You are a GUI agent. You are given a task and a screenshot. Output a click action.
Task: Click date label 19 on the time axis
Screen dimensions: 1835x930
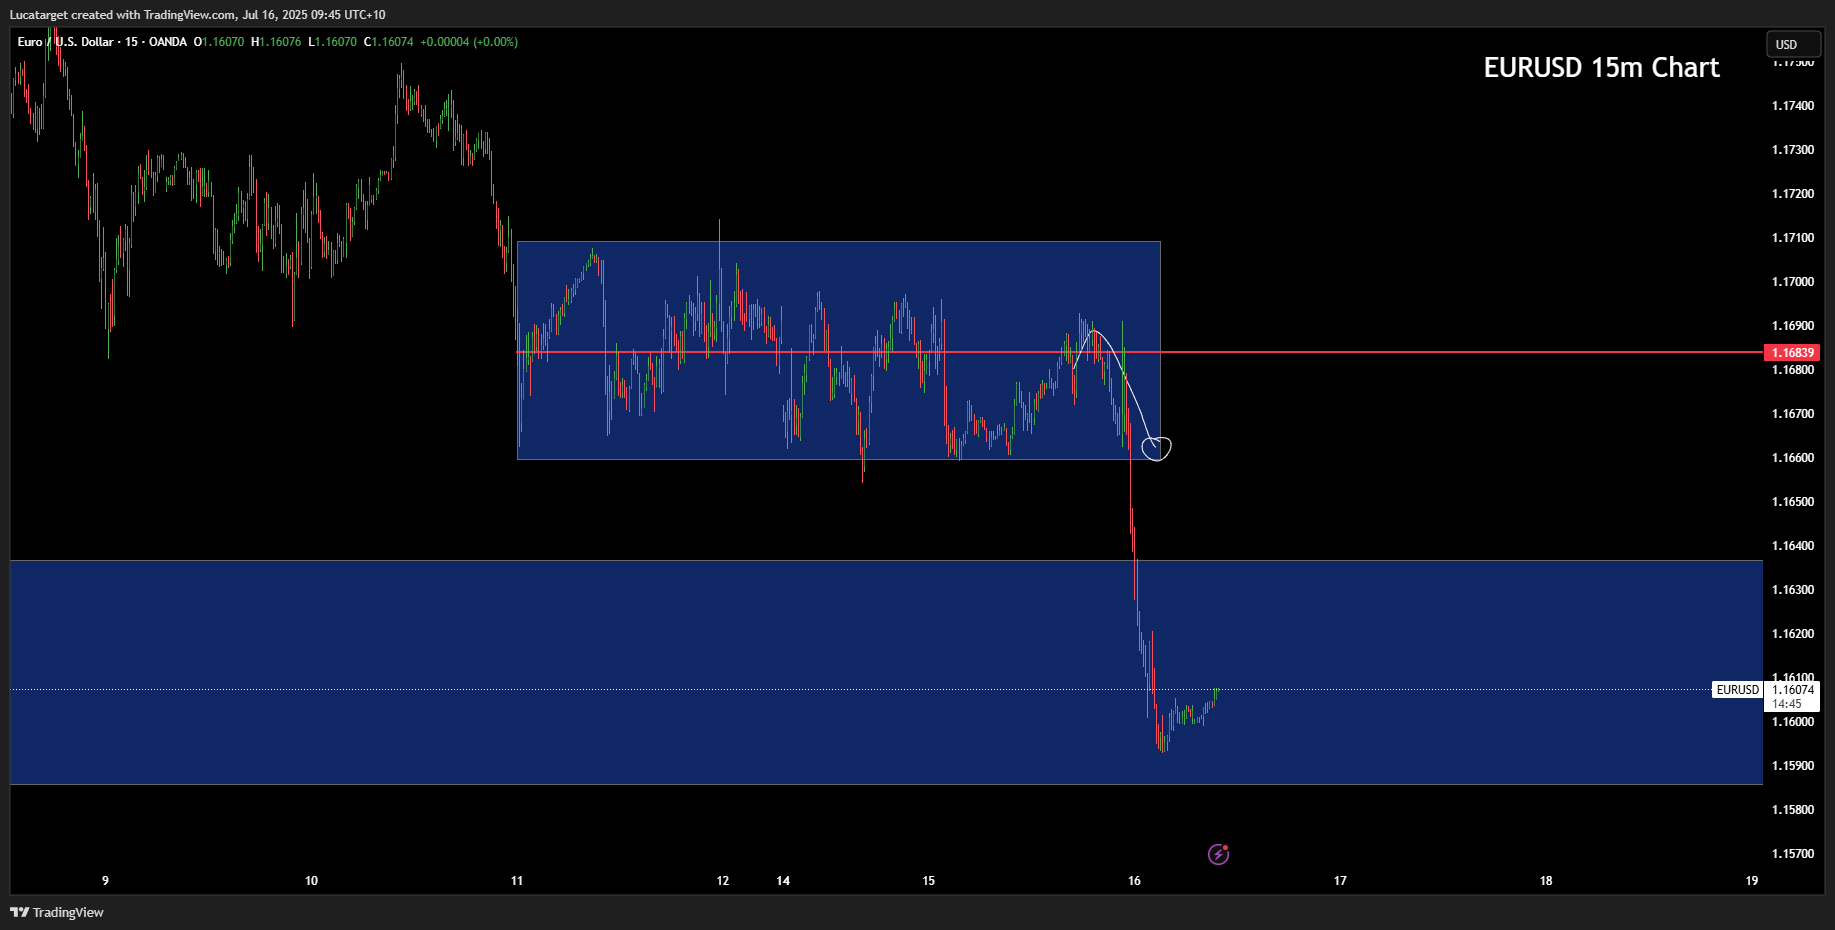pyautogui.click(x=1751, y=881)
